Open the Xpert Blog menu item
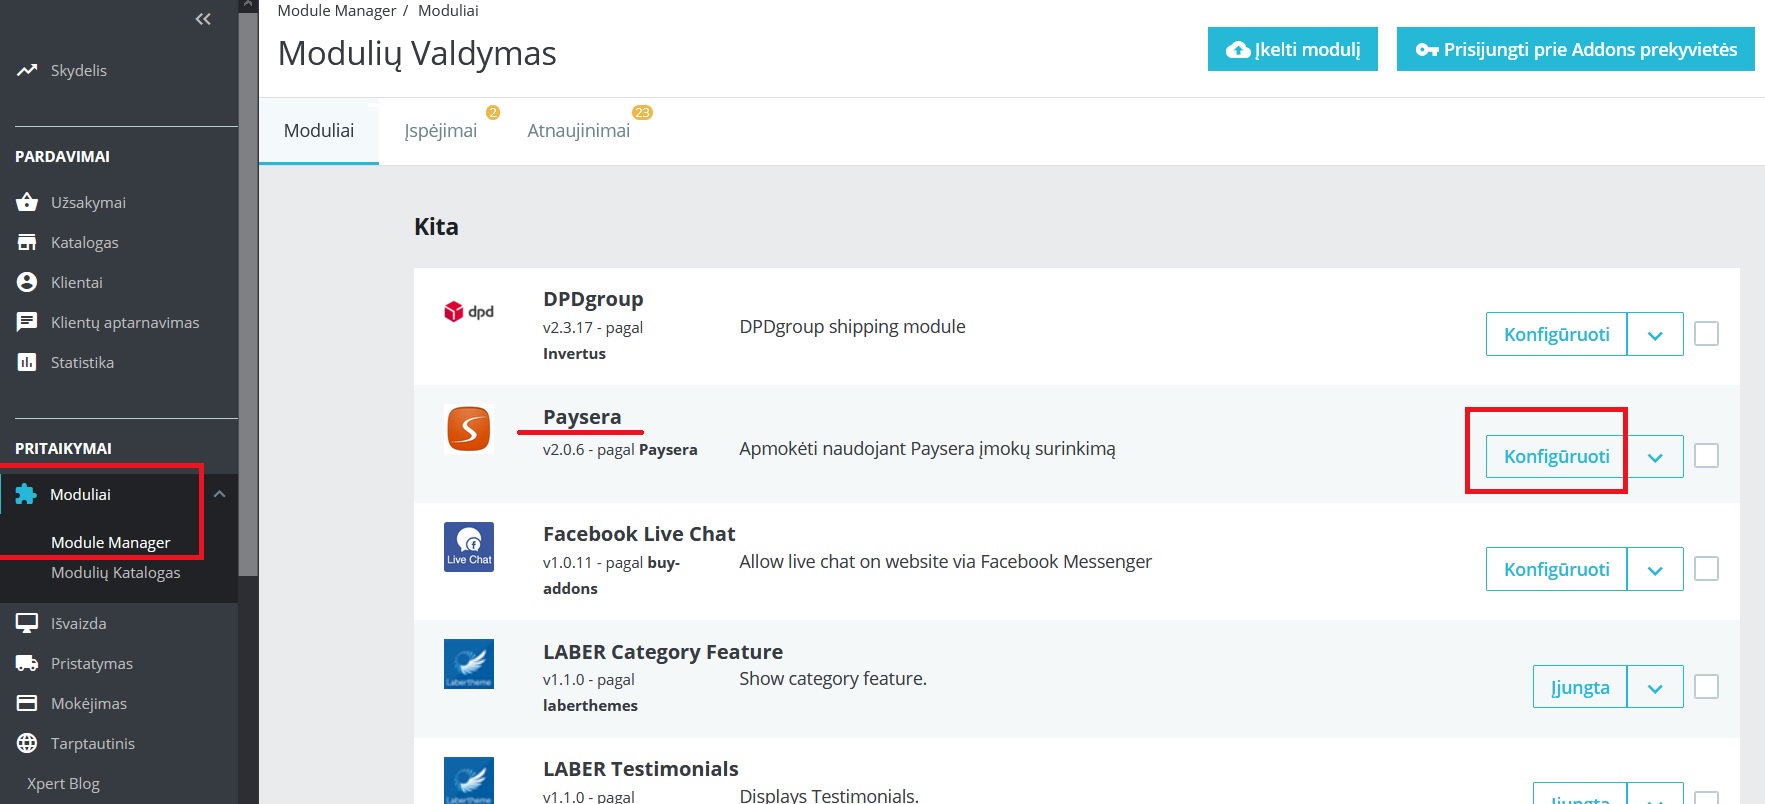1765x804 pixels. point(63,783)
